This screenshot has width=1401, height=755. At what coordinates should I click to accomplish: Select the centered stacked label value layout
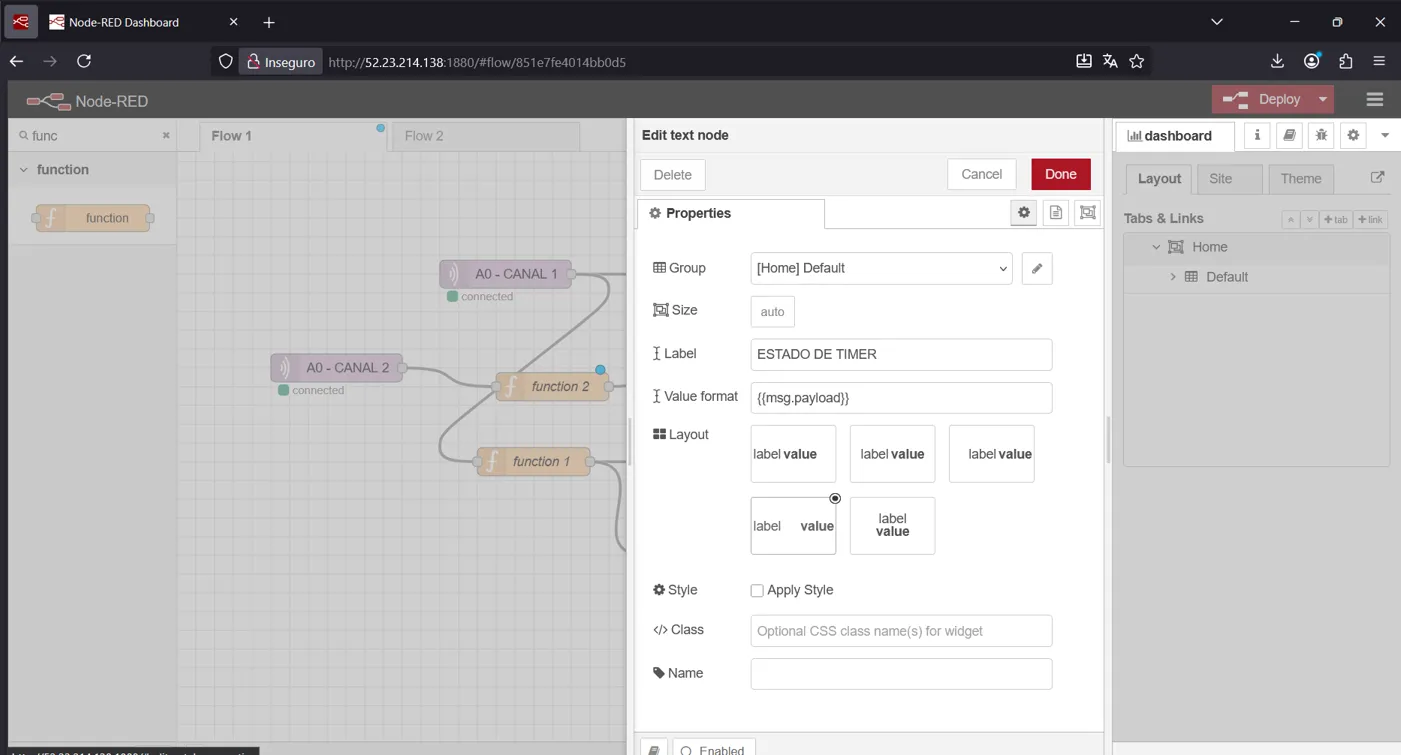coord(892,526)
